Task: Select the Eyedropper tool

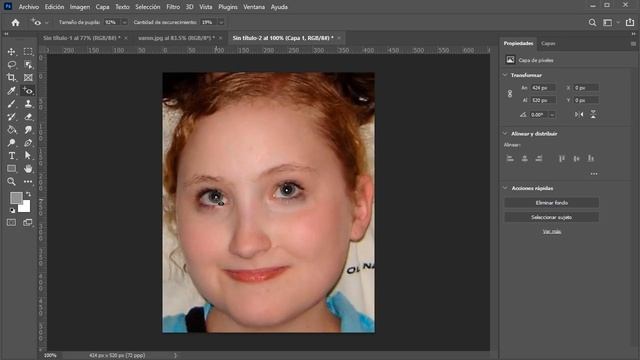Action: coord(11,91)
